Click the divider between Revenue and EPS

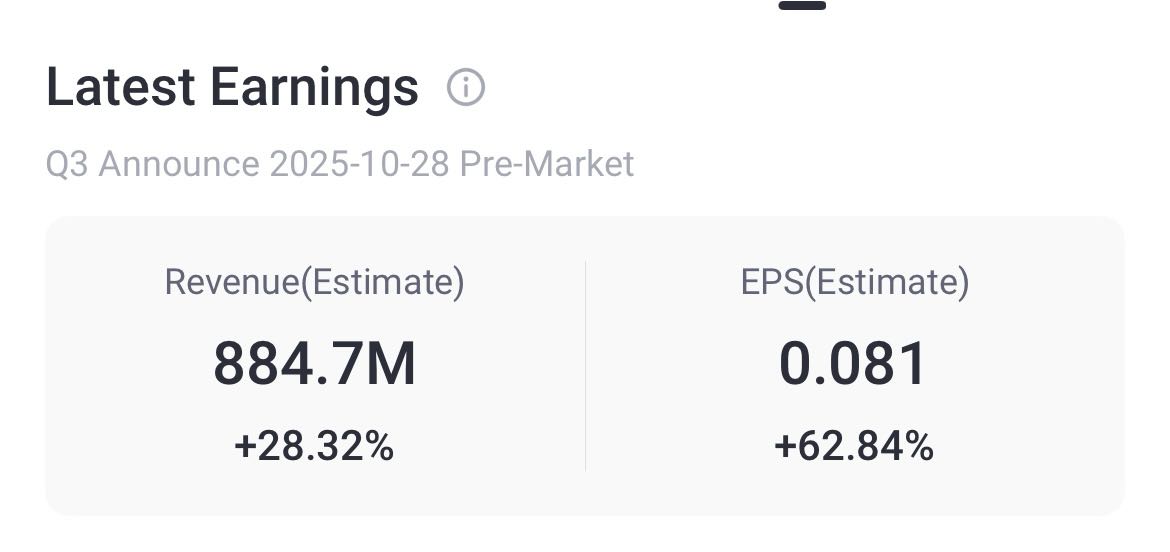click(x=585, y=365)
